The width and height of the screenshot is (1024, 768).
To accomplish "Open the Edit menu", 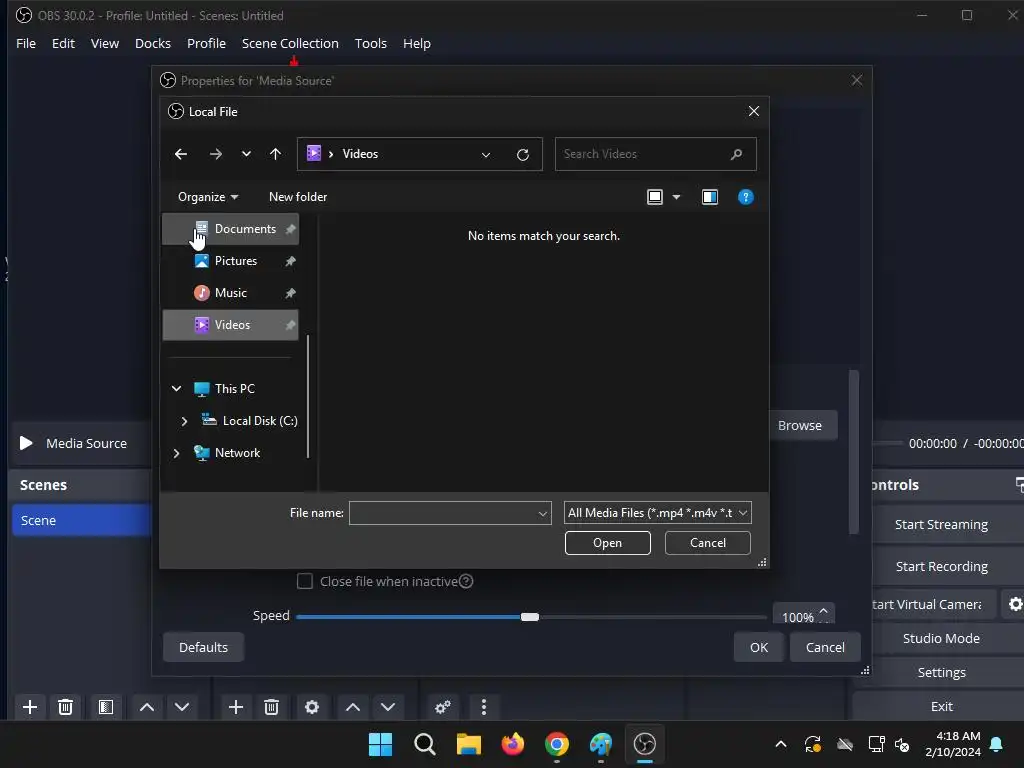I will coord(63,43).
